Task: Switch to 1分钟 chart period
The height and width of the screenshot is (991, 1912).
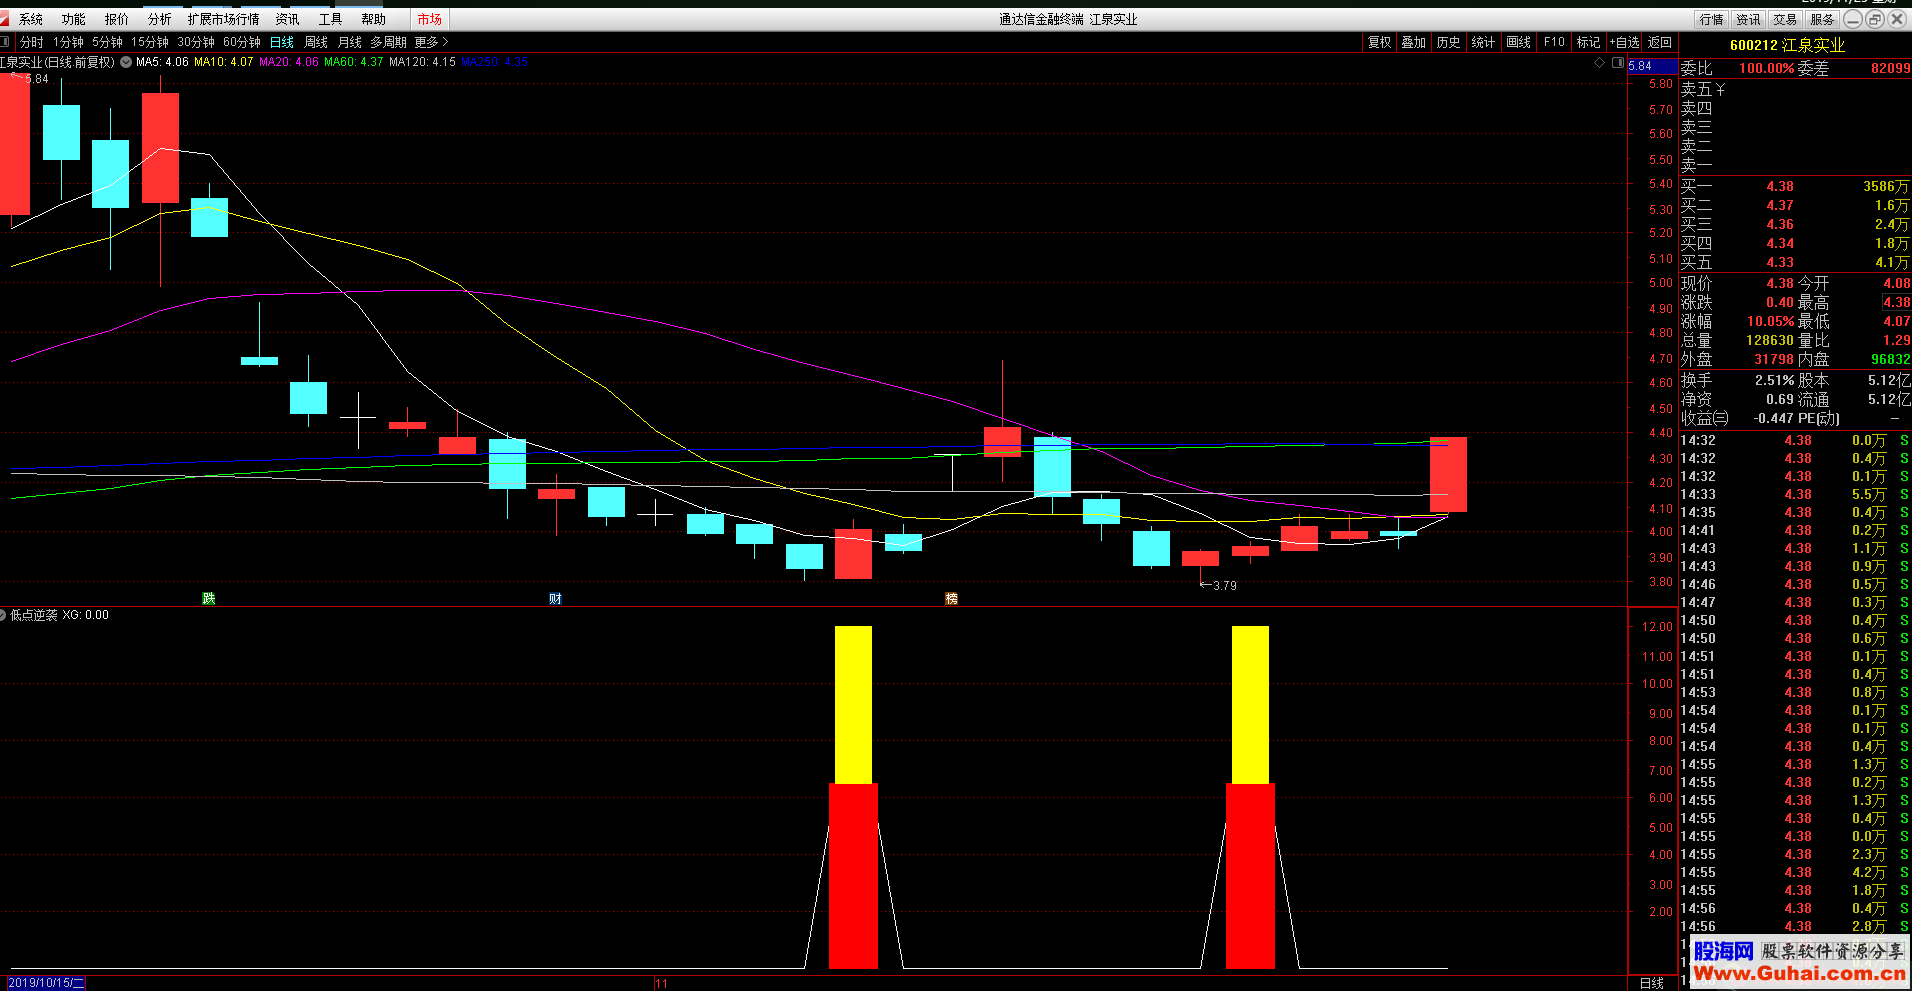Action: tap(69, 42)
